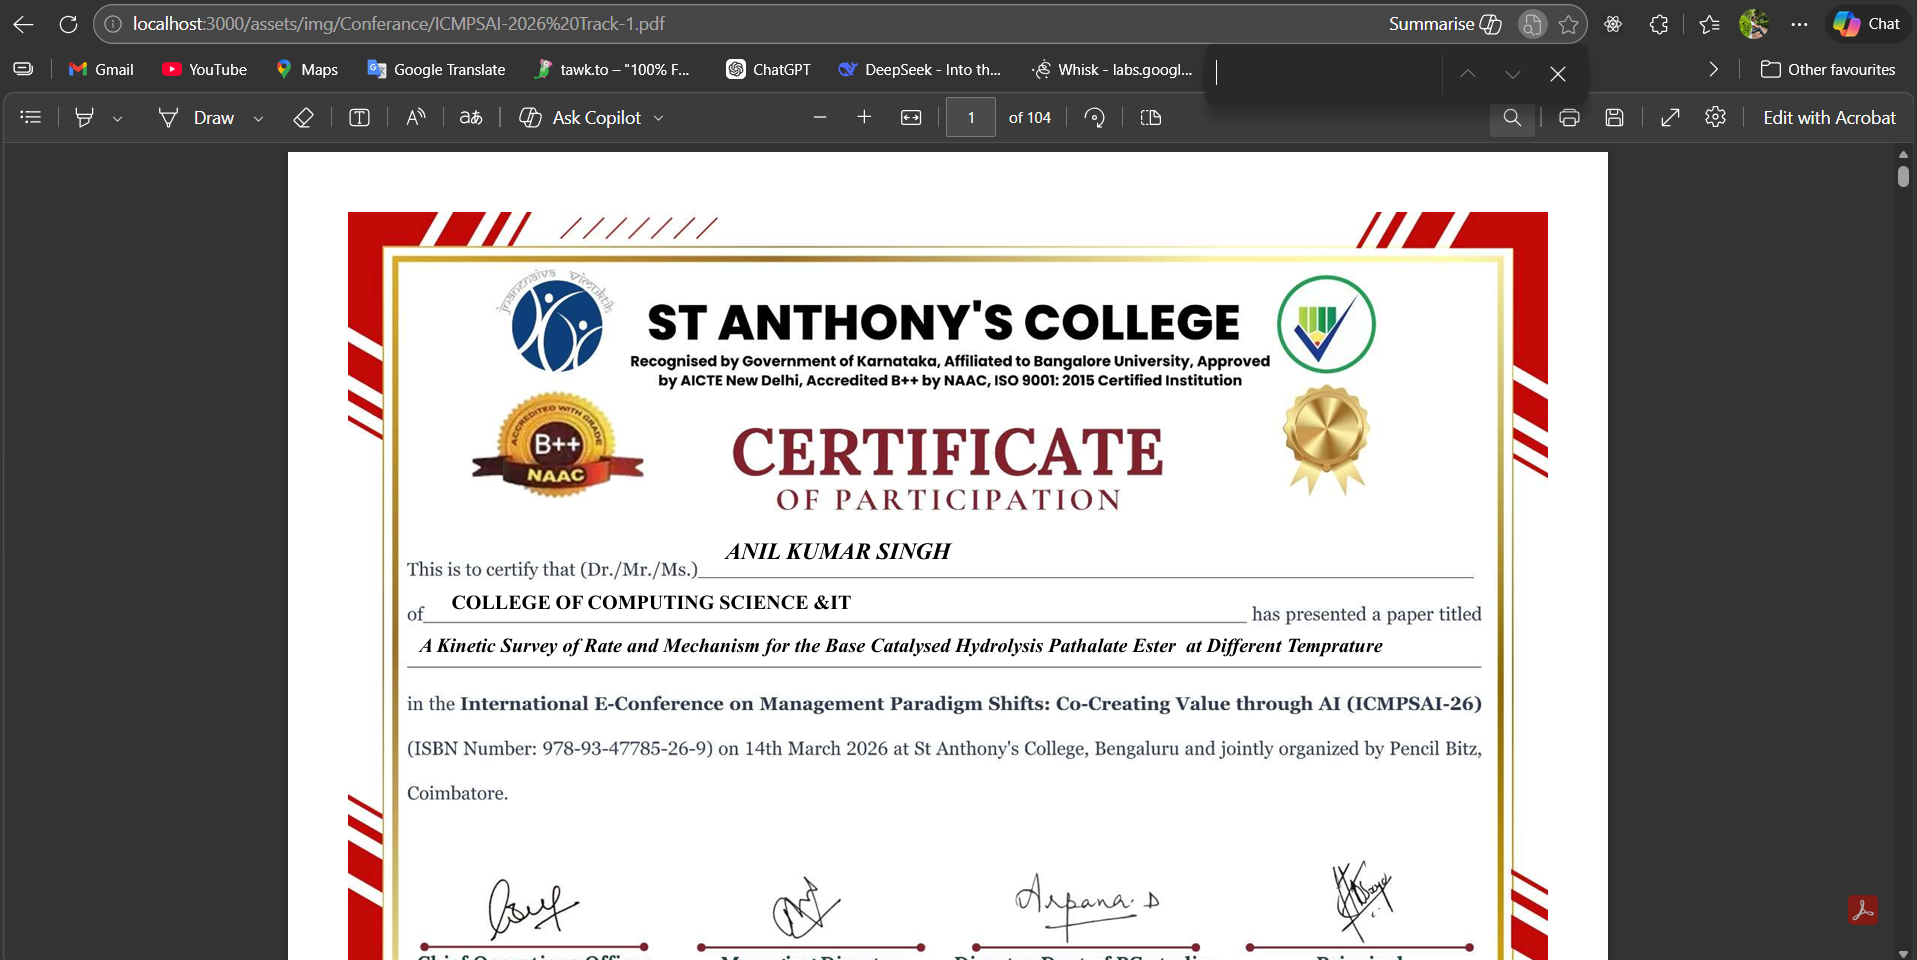The image size is (1917, 960).
Task: Expand the Draw tool options arrow
Action: tap(259, 118)
